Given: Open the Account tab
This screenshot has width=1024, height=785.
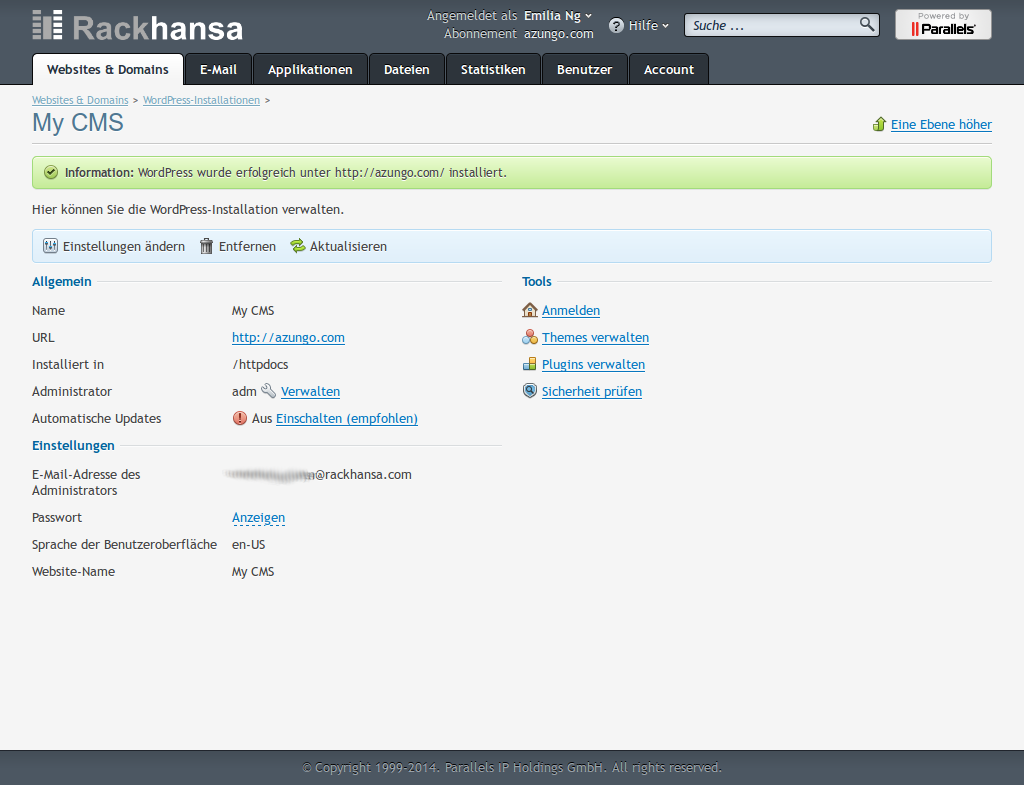Looking at the screenshot, I should pos(669,69).
